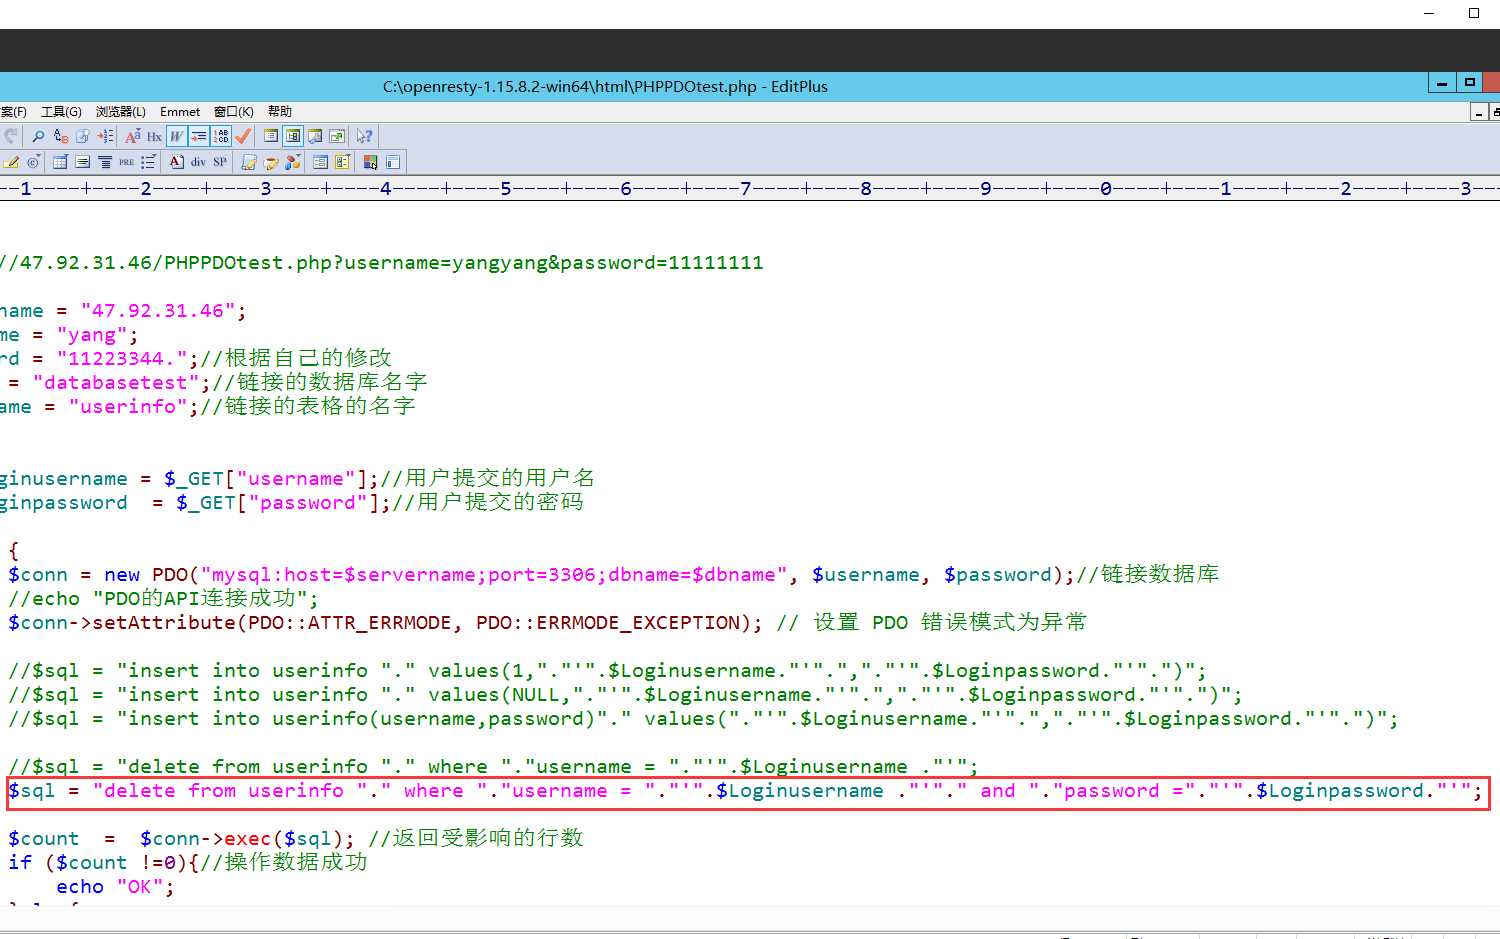Open the HTML color picker icon

[370, 162]
